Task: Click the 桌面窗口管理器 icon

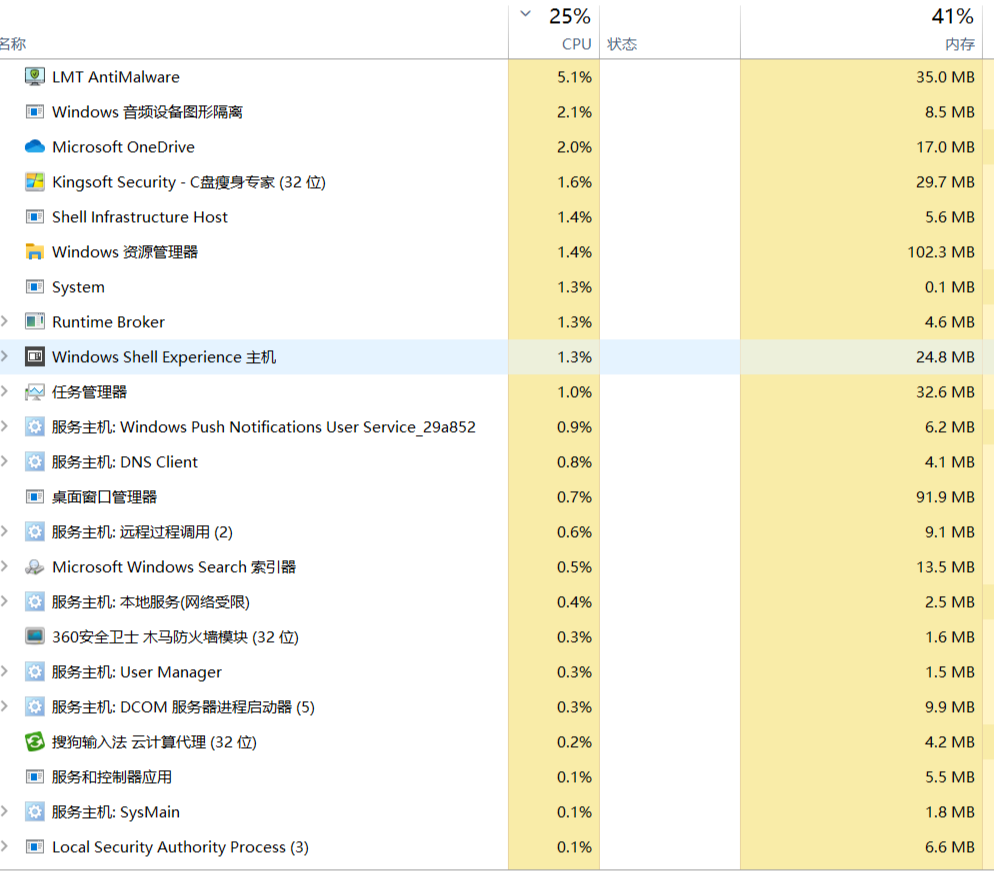Action: pos(35,496)
